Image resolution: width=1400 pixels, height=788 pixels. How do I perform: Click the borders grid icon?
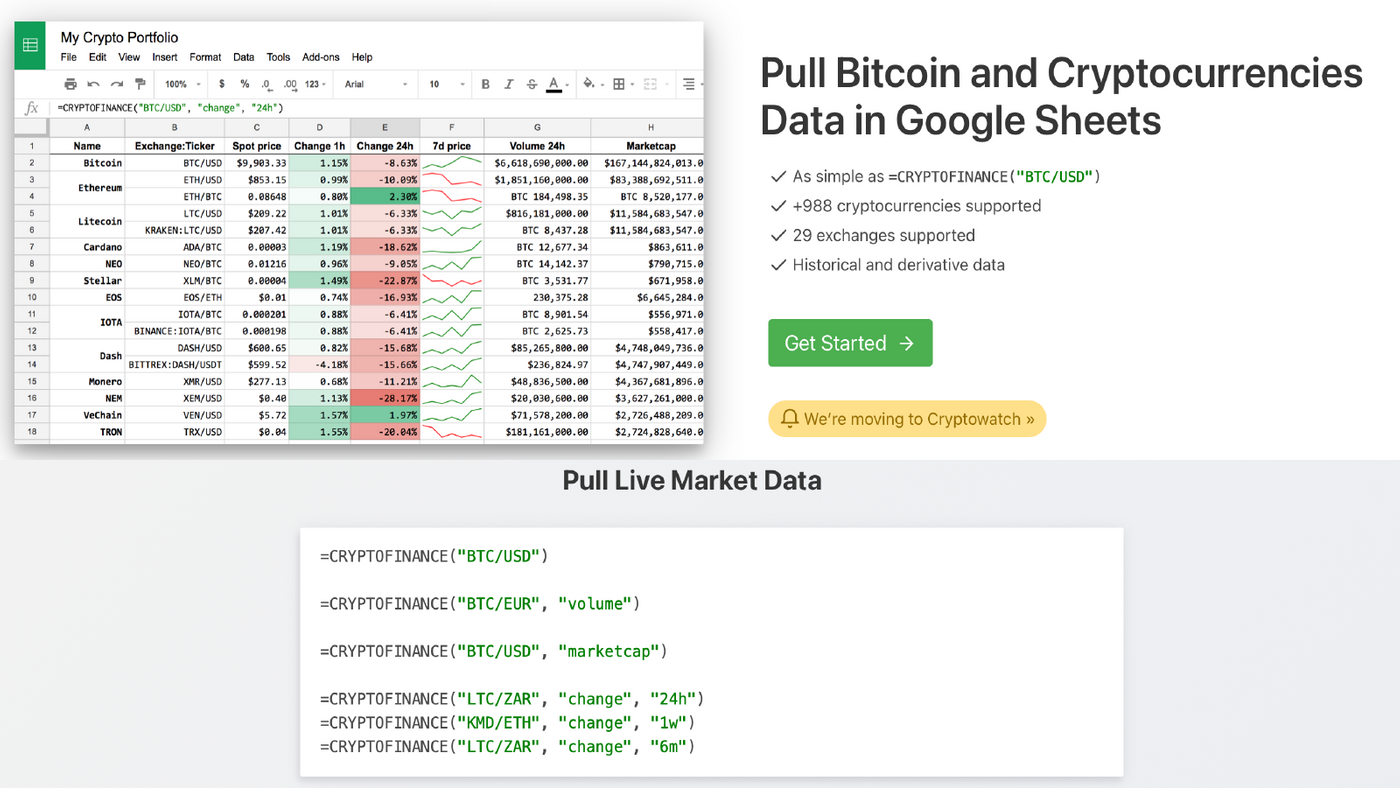[619, 84]
